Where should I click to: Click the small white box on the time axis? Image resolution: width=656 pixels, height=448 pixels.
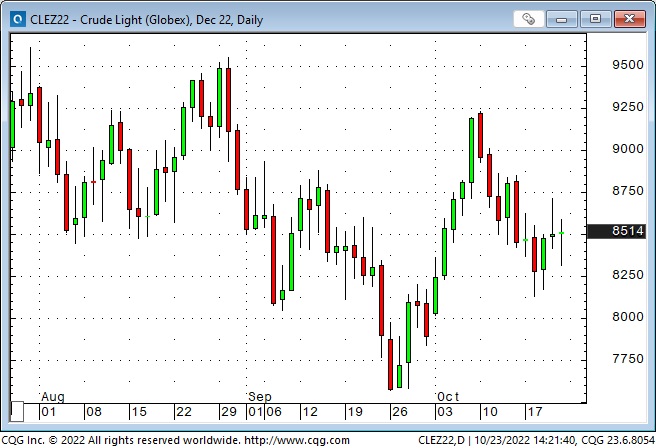pos(17,412)
